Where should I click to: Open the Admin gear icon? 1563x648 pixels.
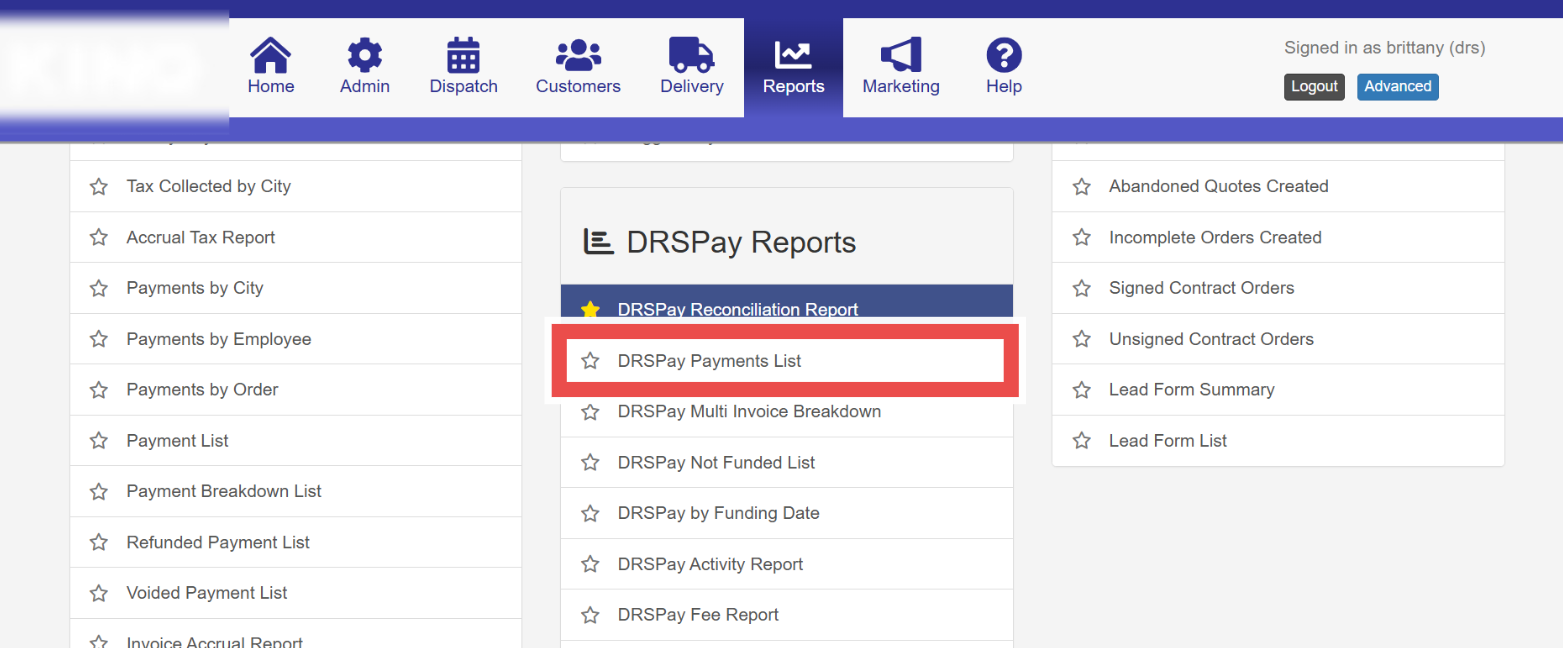point(365,55)
